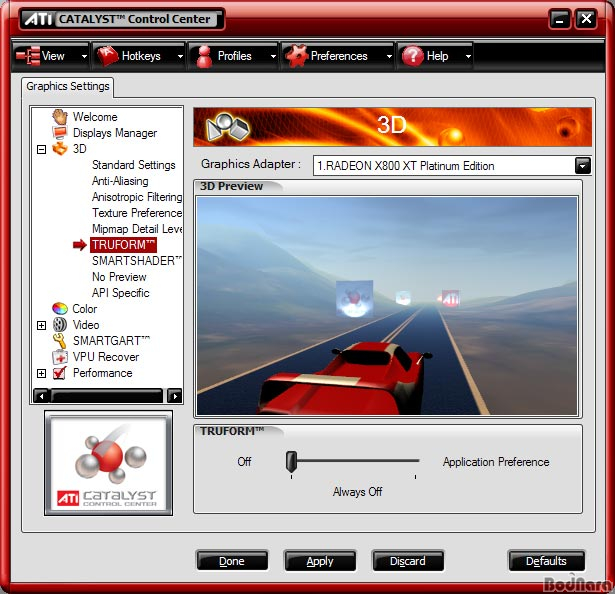Select the Color wheel icon

tap(60, 308)
